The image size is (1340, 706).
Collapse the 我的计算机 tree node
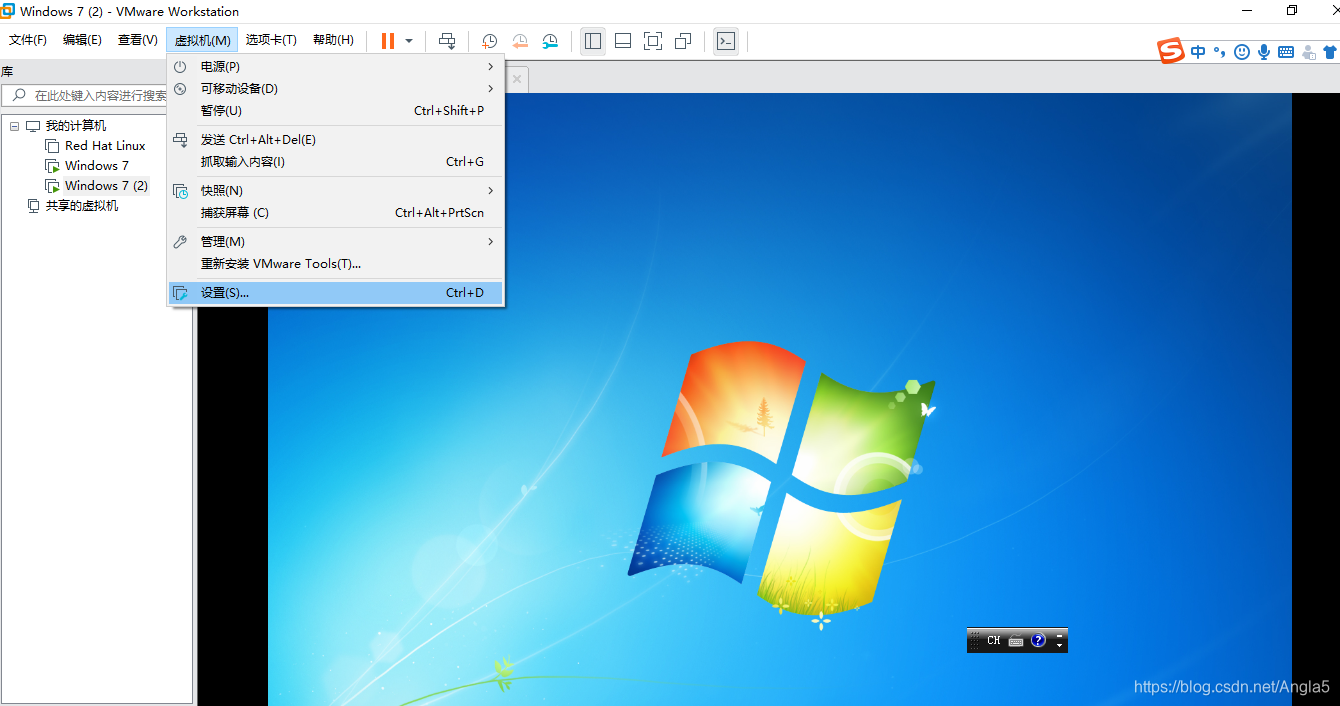pyautogui.click(x=14, y=126)
